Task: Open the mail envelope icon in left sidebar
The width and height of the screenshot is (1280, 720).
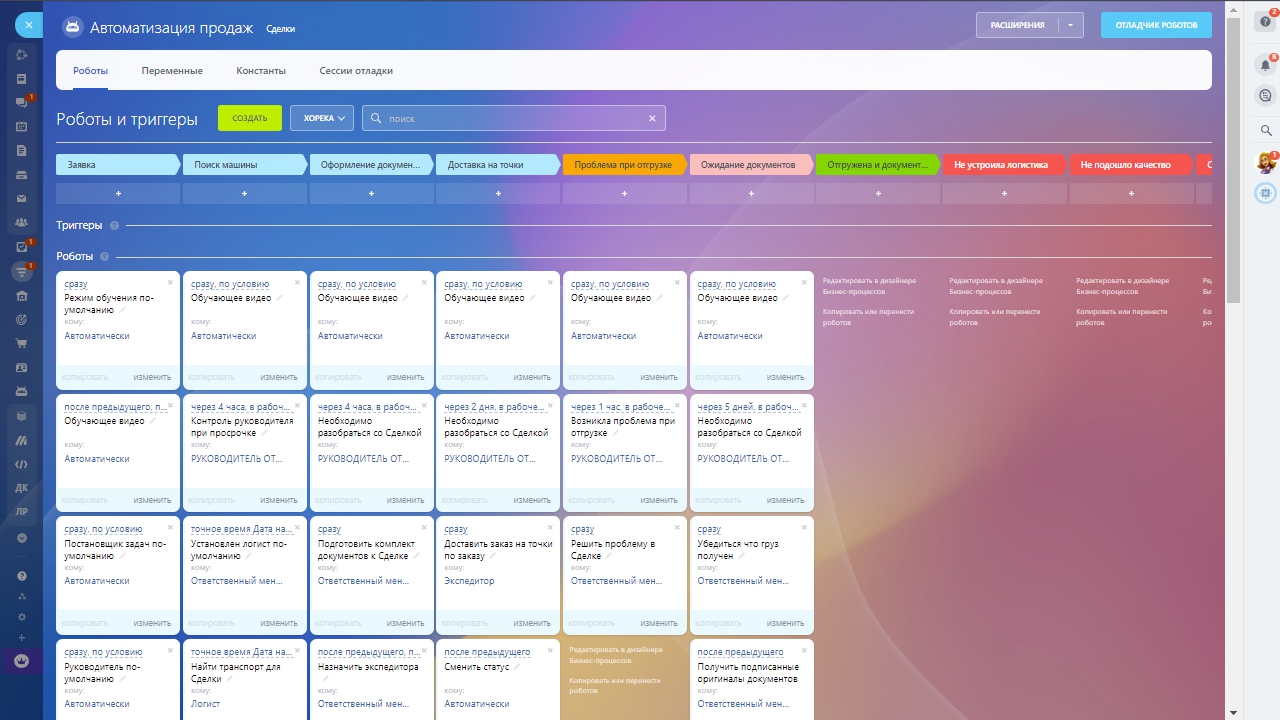Action: pos(21,199)
